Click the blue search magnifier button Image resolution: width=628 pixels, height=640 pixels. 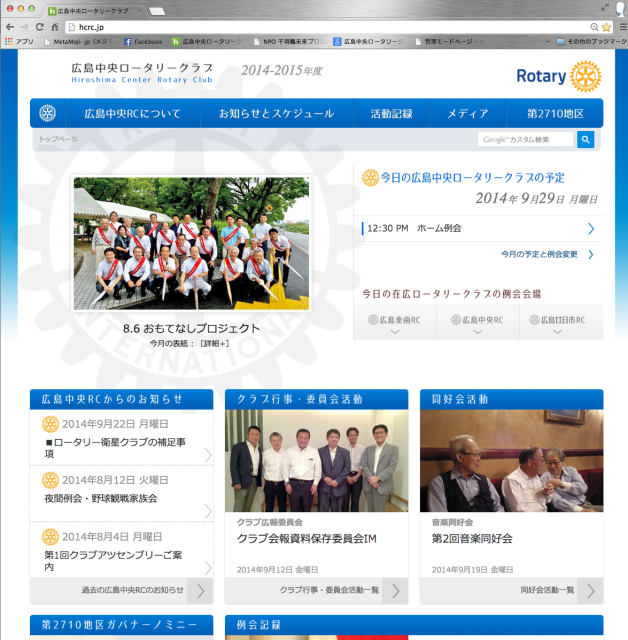586,140
